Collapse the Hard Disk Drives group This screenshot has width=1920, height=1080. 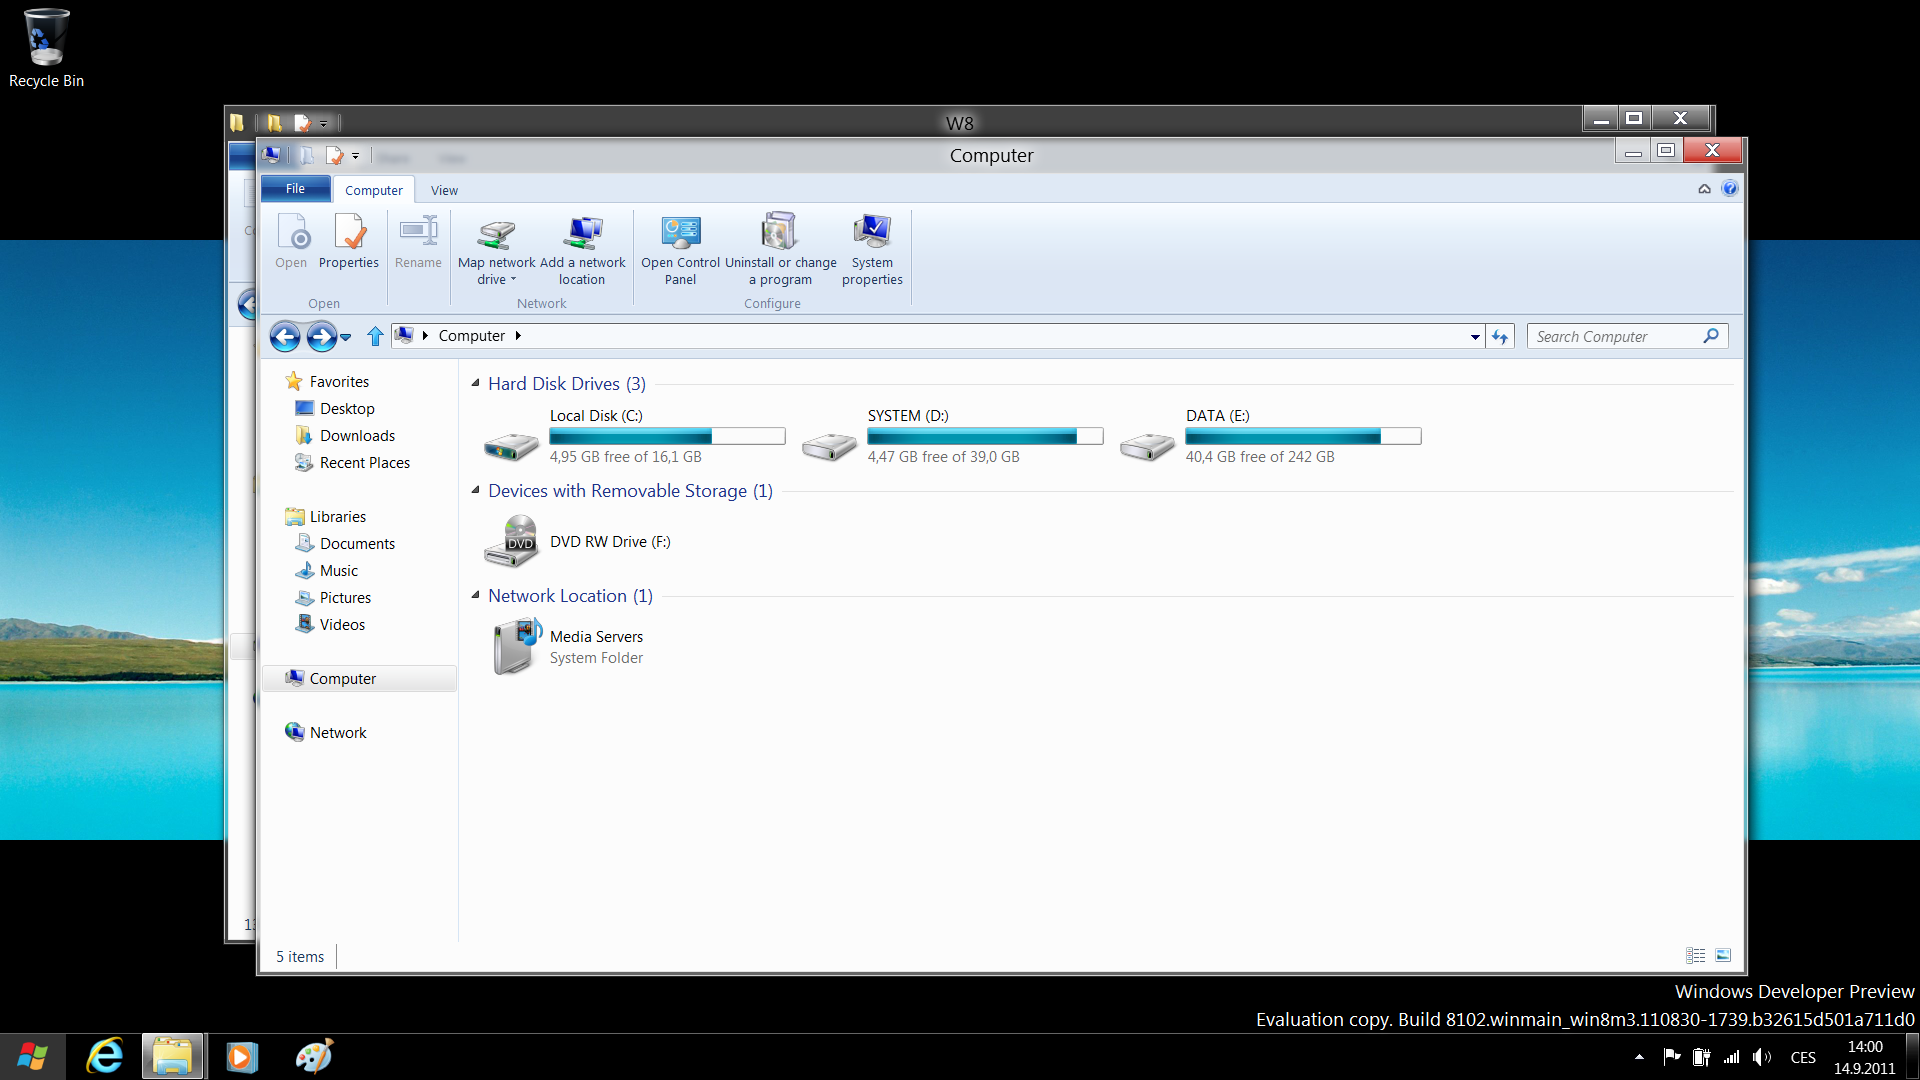(476, 383)
